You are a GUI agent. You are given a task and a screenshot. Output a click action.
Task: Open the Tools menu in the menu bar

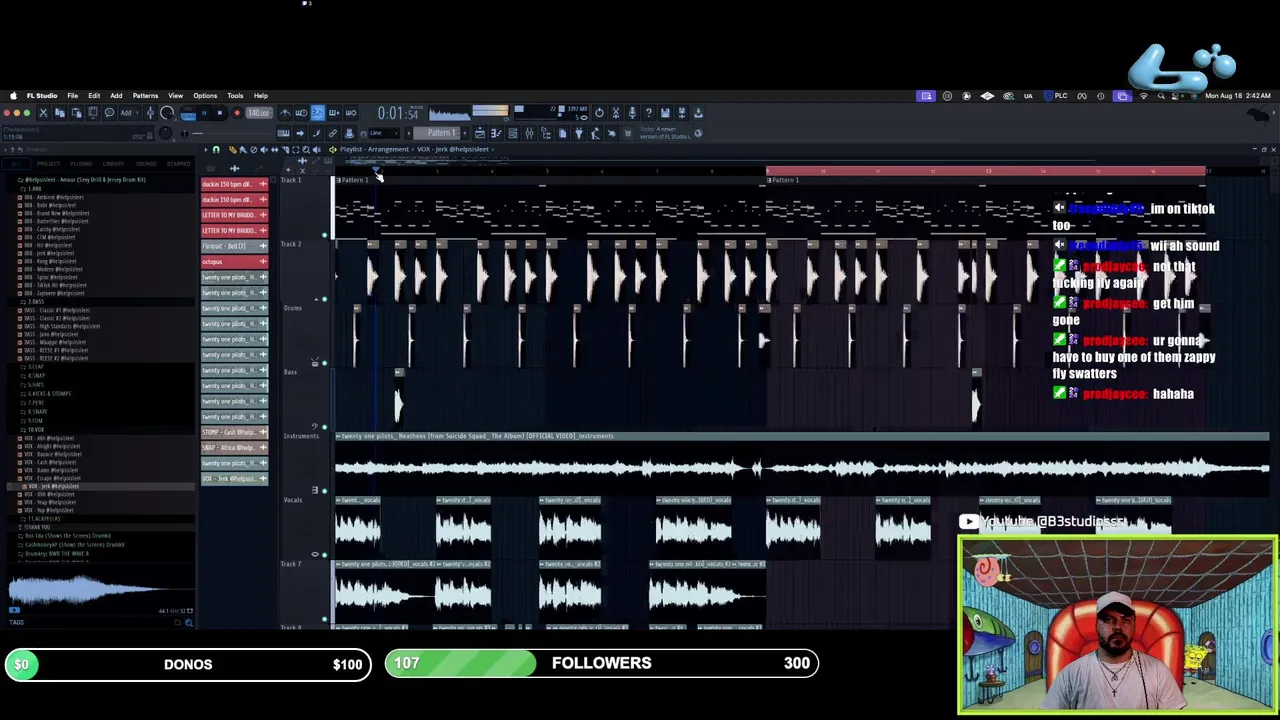point(235,96)
